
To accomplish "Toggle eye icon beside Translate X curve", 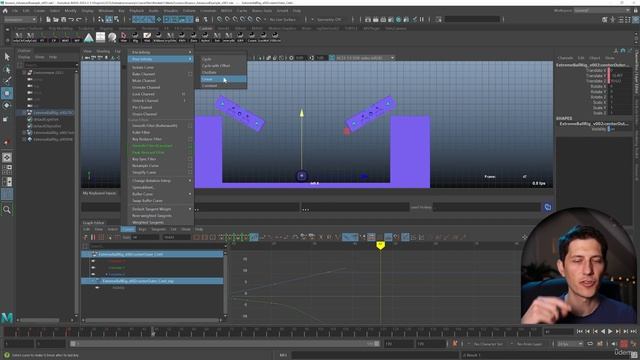I will click(93, 261).
